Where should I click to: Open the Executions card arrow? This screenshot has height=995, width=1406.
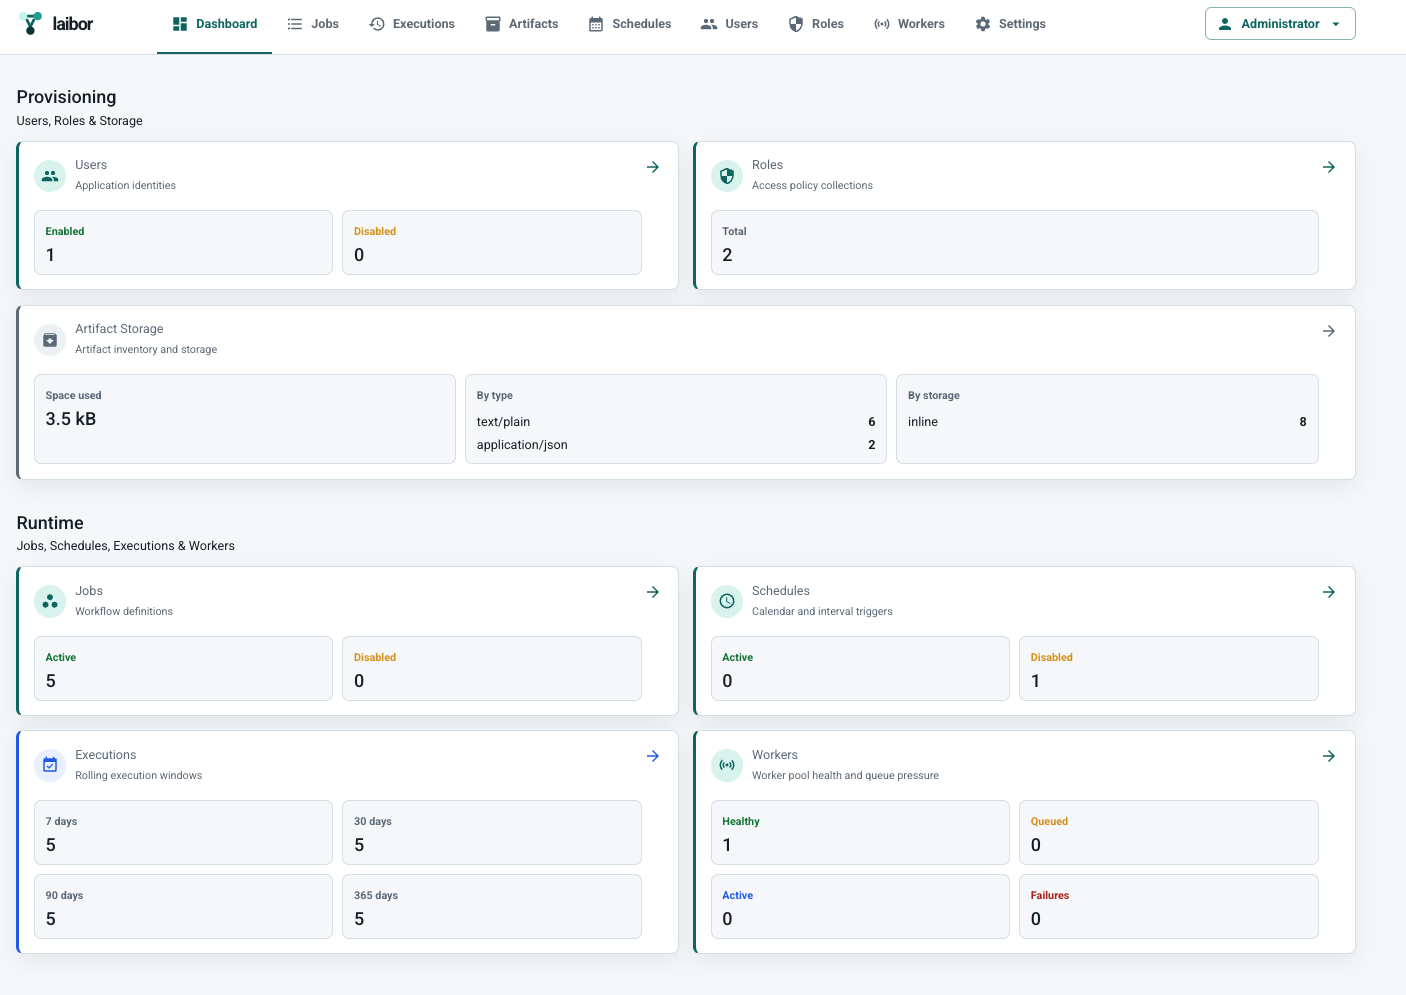pyautogui.click(x=653, y=756)
